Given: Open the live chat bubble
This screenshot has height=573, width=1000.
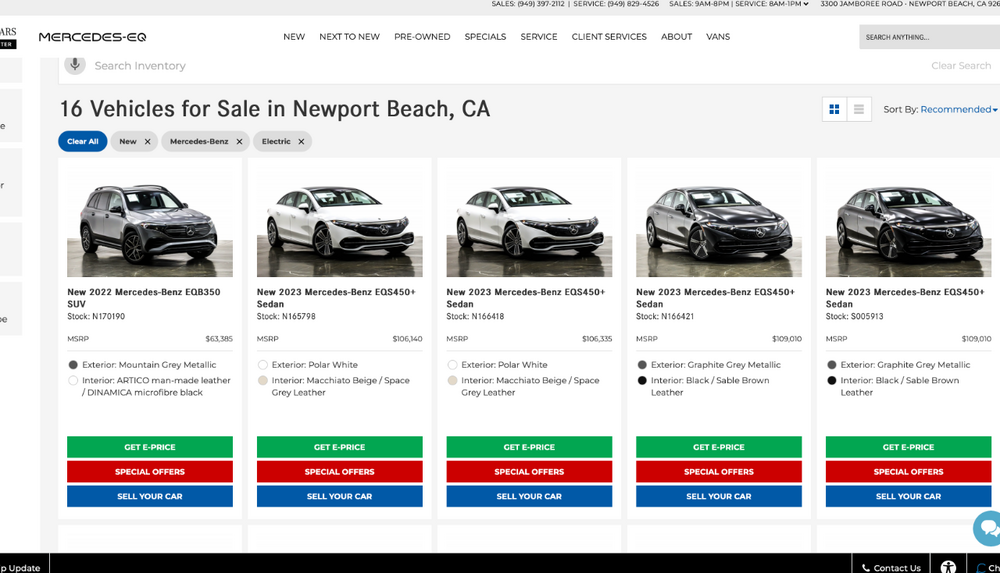Looking at the screenshot, I should click(988, 528).
